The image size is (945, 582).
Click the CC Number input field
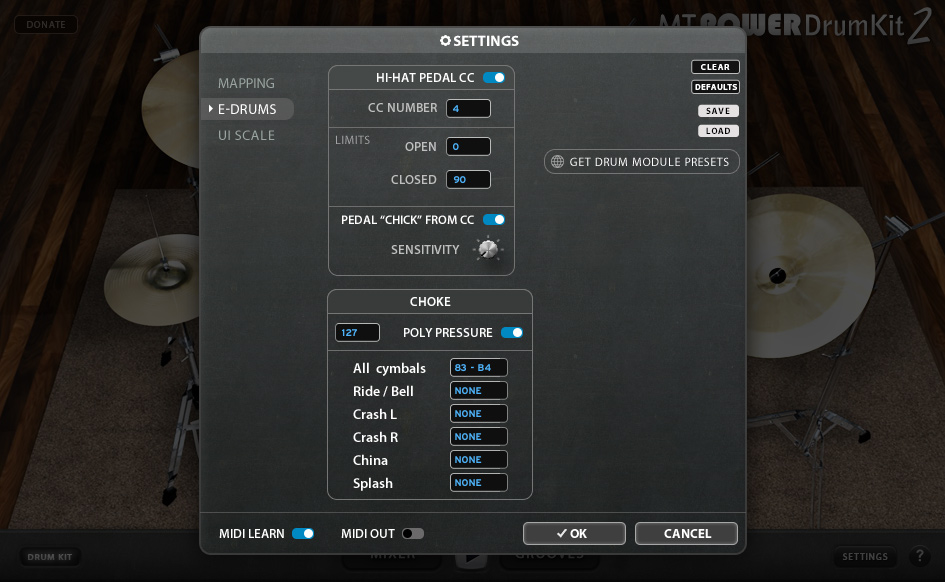click(468, 108)
